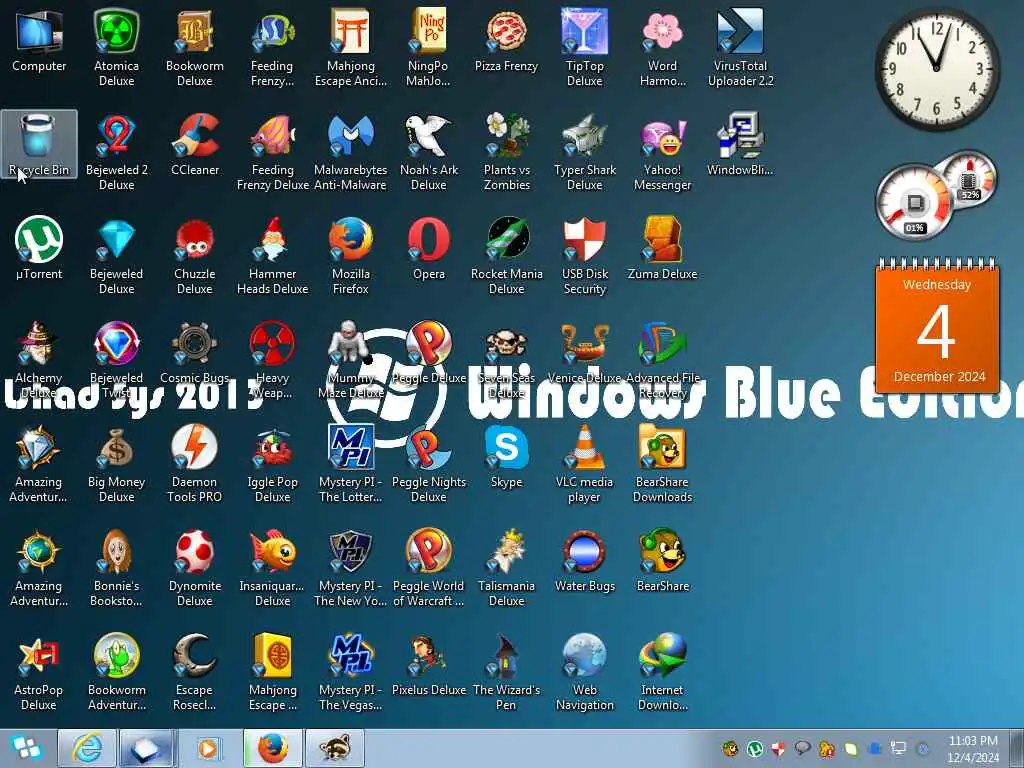Open Rocket Mania Deluxe
This screenshot has width=1024, height=768.
click(x=507, y=255)
